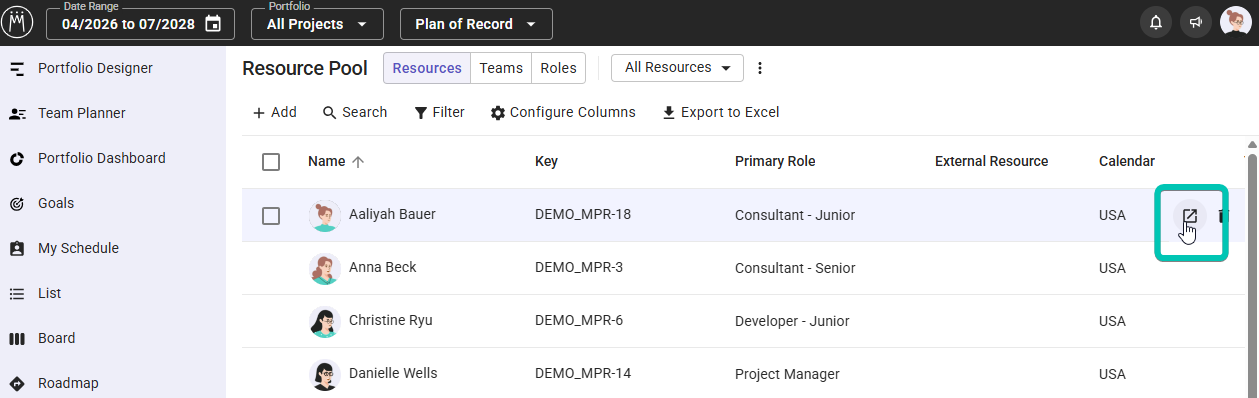Open the Filter options

[439, 113]
